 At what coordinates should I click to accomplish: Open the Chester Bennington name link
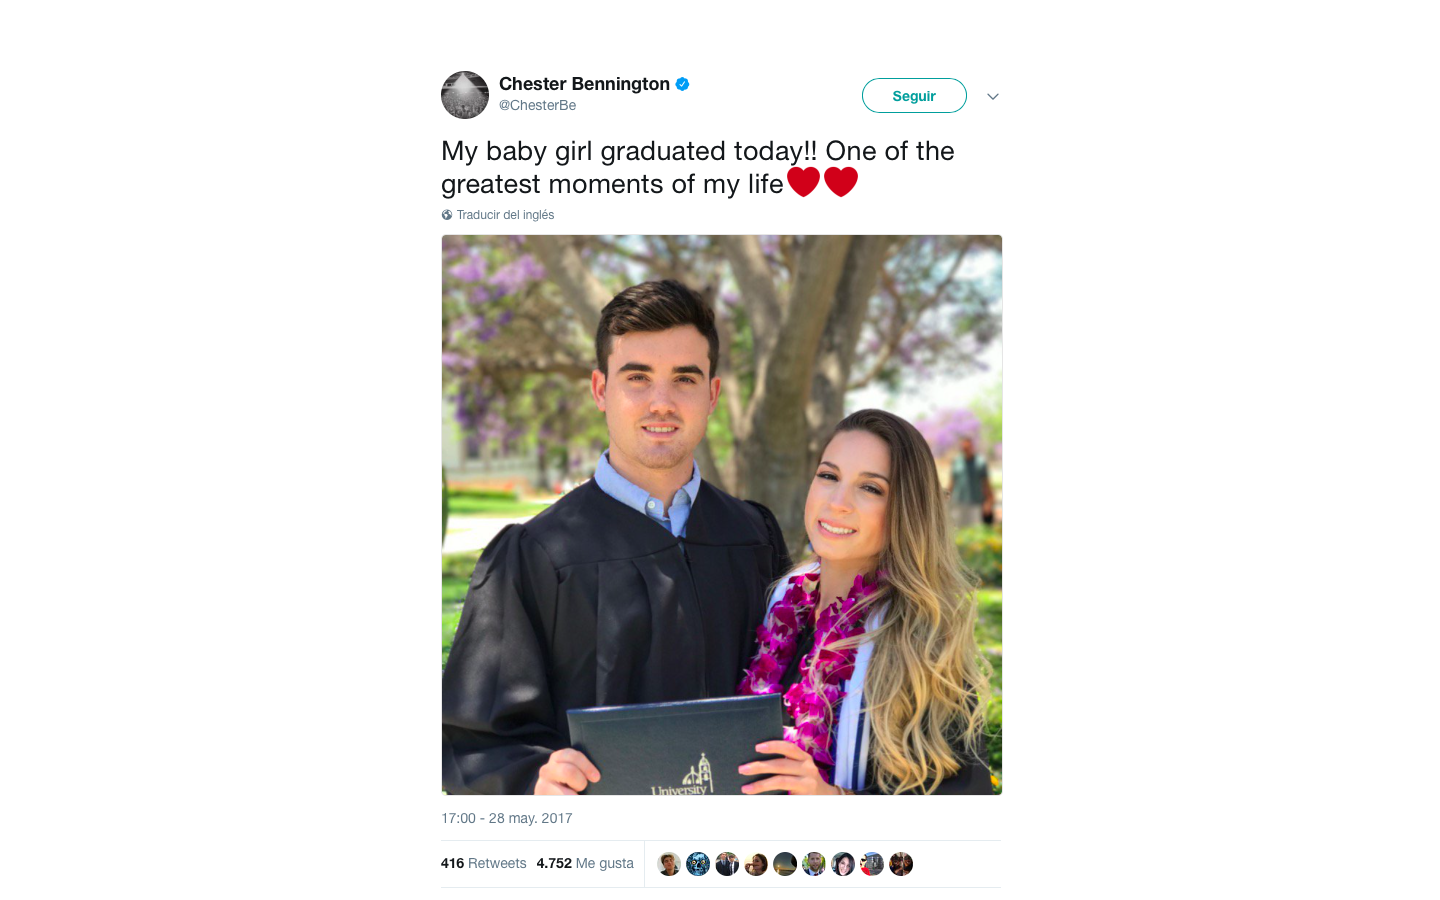[x=584, y=84]
